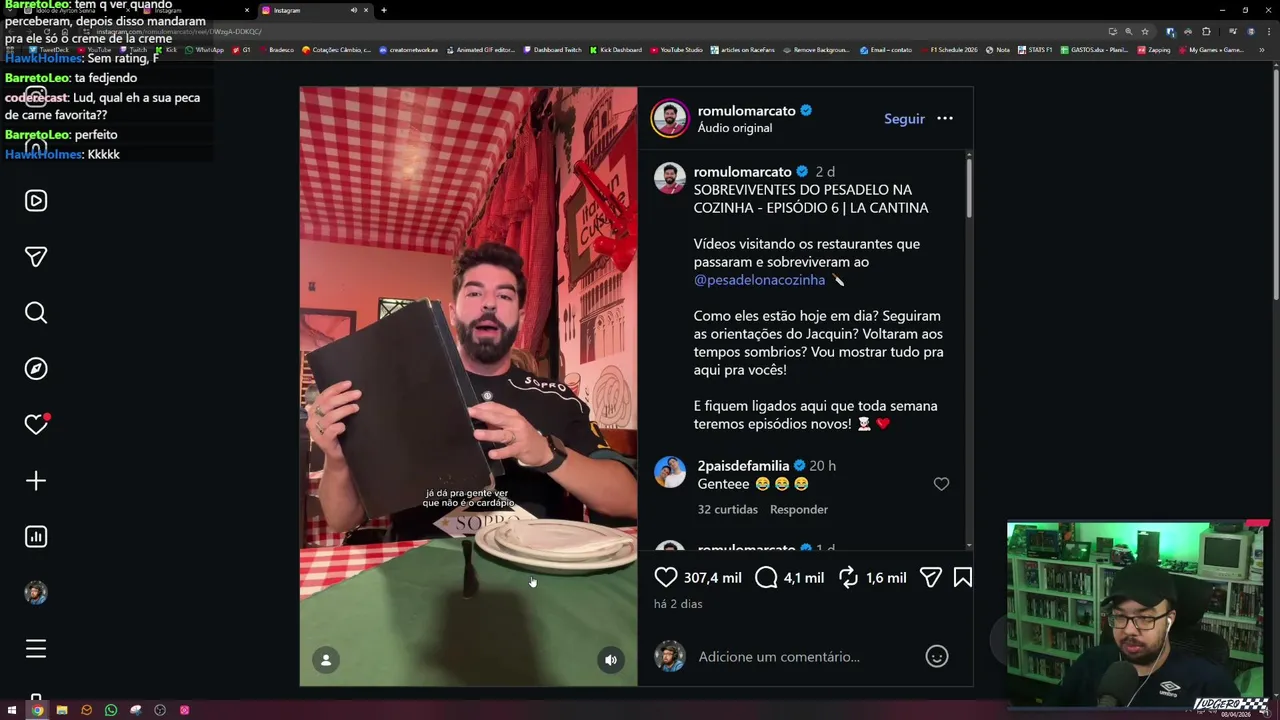Open OBS Studio from the taskbar
Image resolution: width=1280 pixels, height=720 pixels.
160,710
